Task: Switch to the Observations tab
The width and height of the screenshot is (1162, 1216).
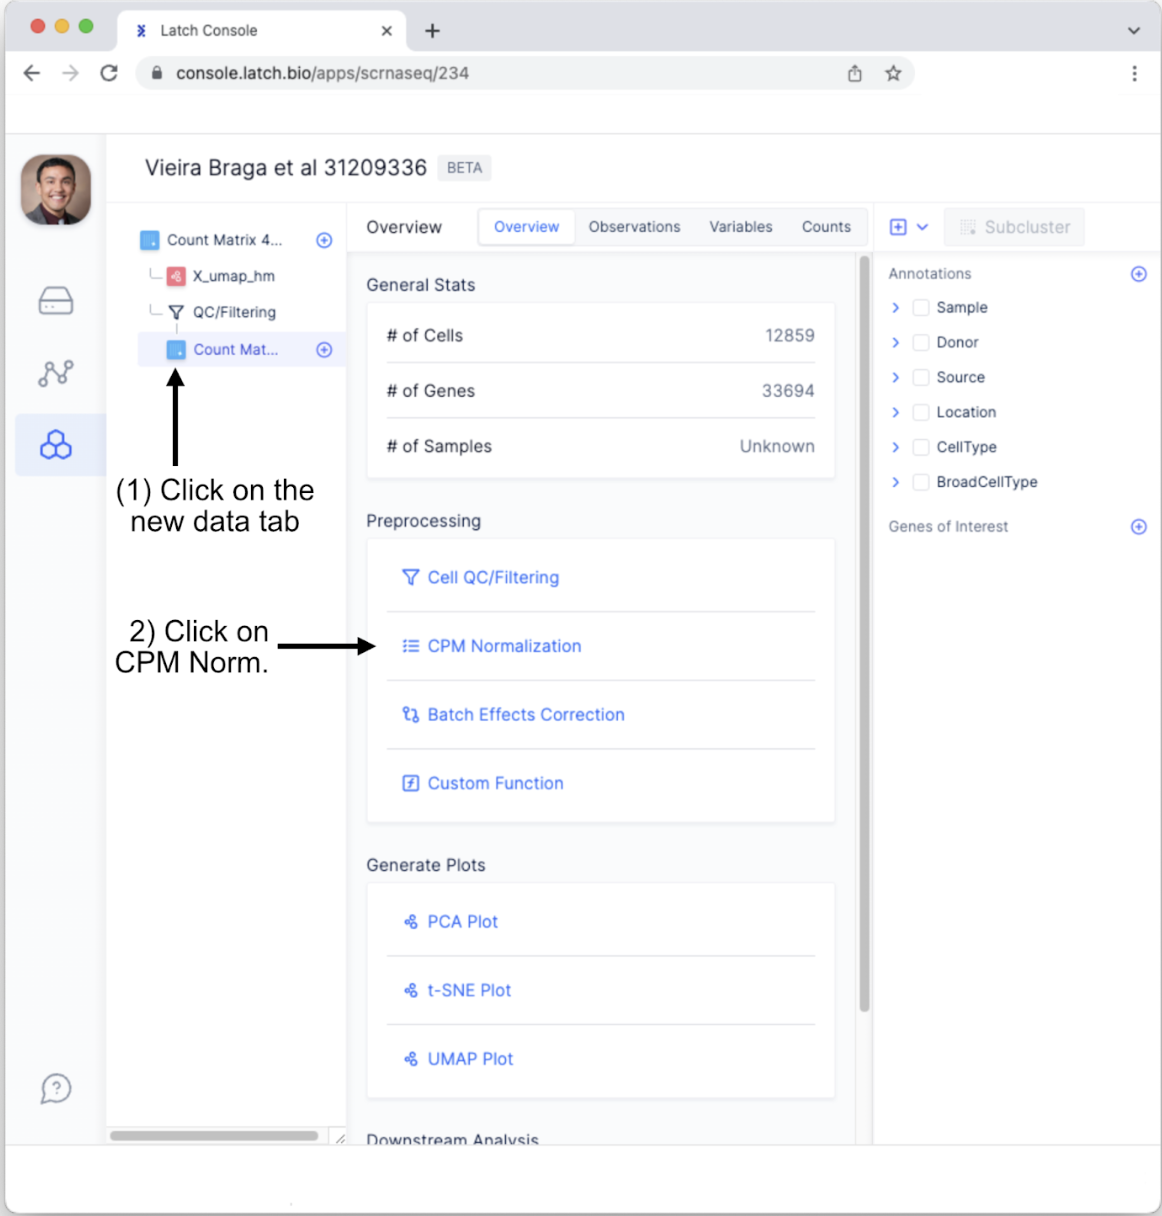Action: point(634,227)
